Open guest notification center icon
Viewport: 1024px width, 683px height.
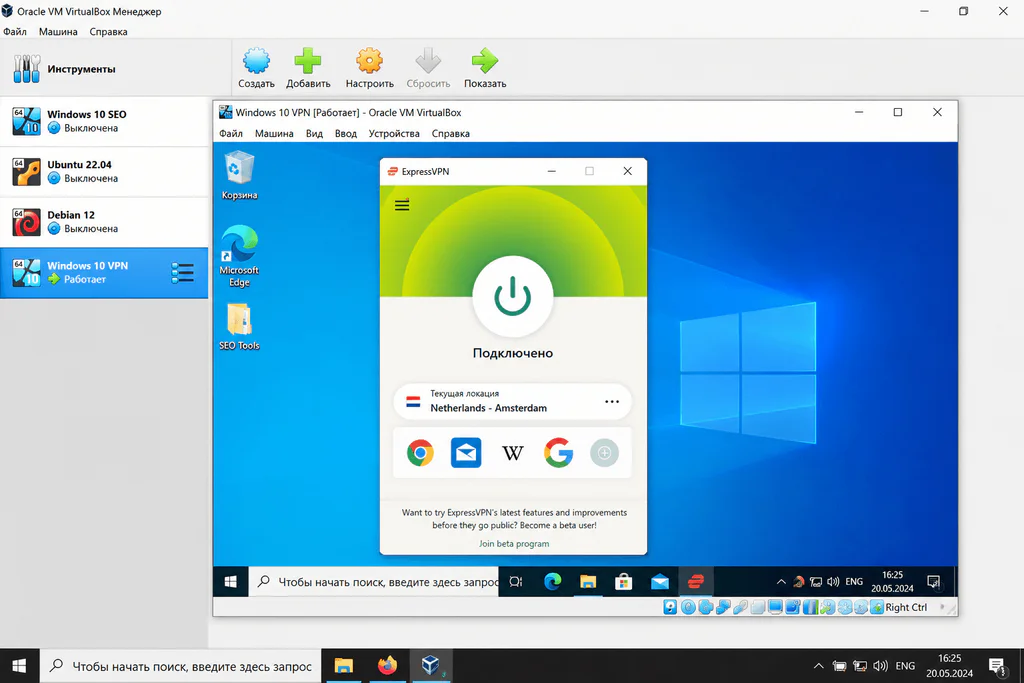934,582
